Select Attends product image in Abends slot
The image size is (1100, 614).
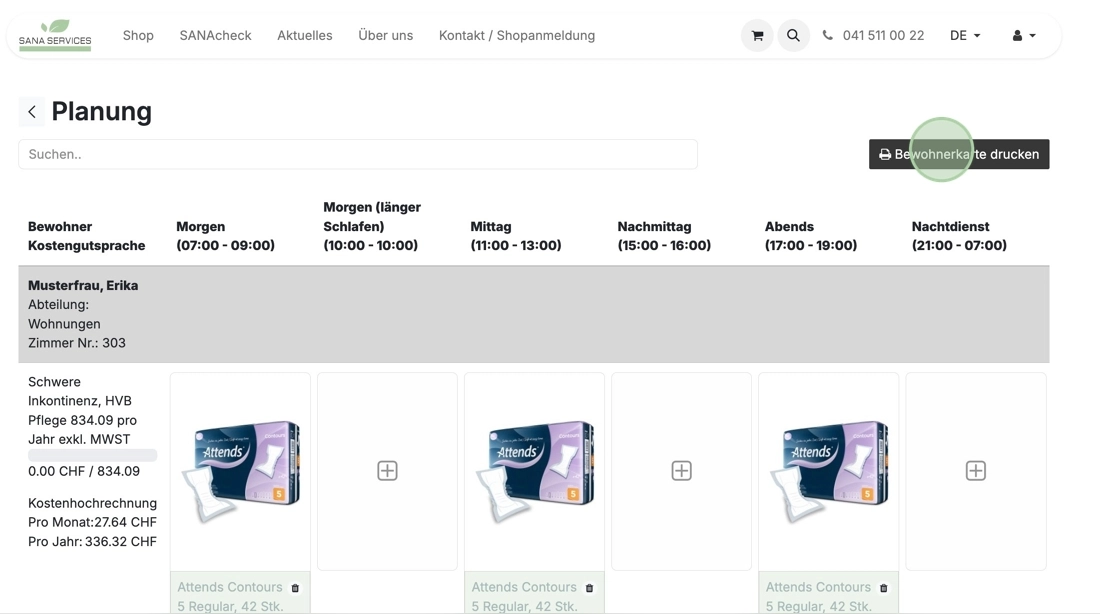point(829,471)
